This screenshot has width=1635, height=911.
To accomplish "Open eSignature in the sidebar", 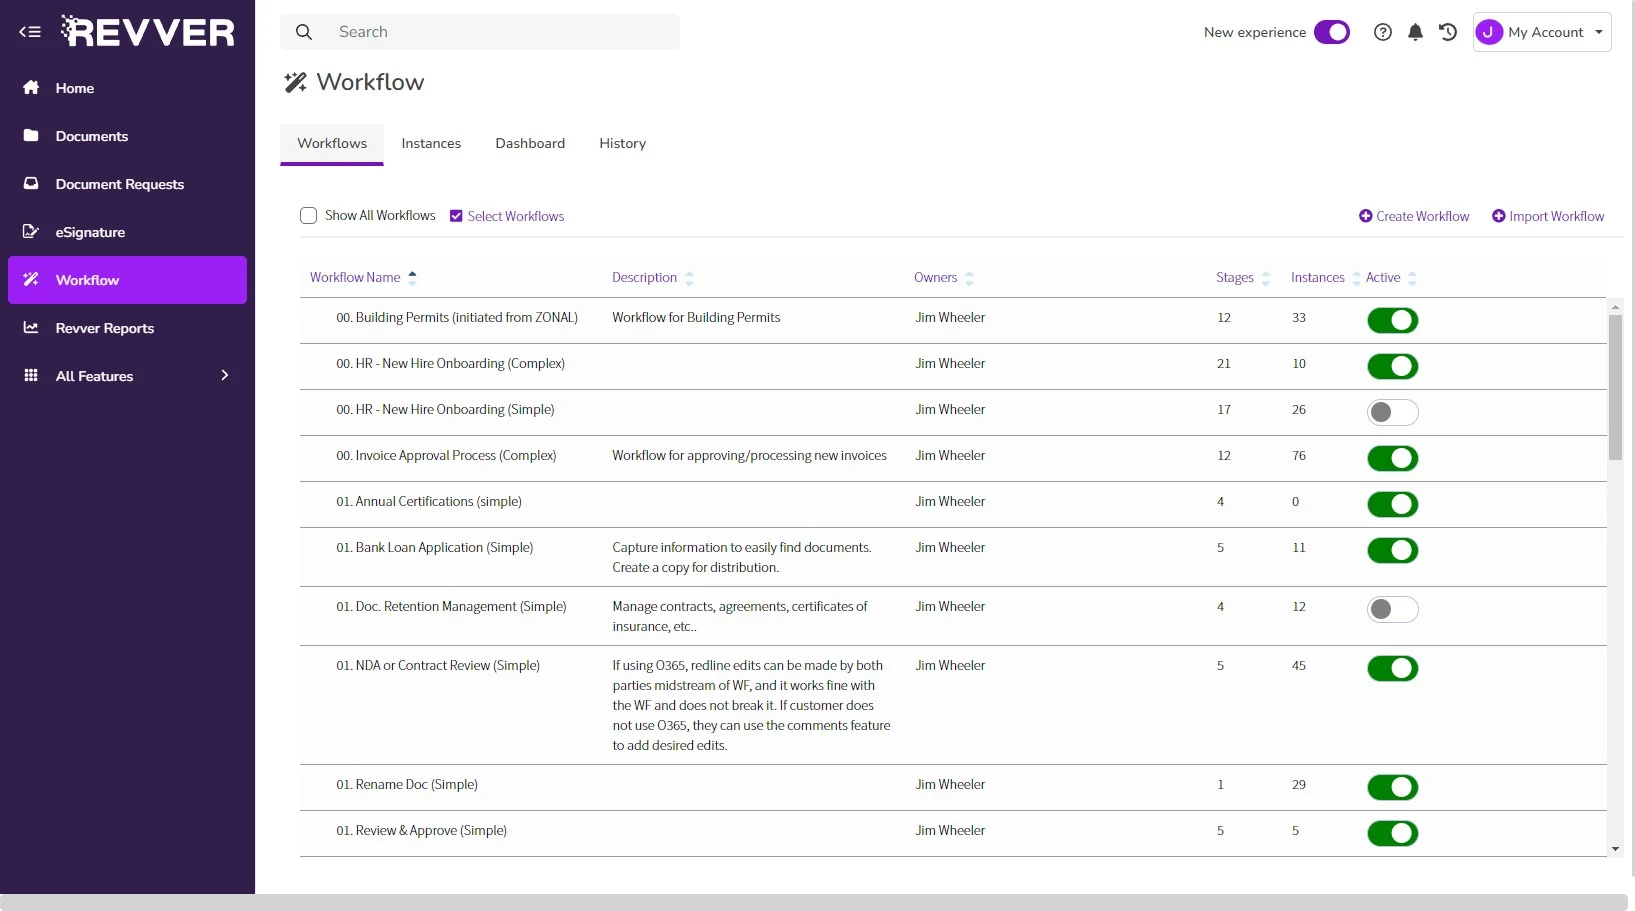I will coord(127,232).
